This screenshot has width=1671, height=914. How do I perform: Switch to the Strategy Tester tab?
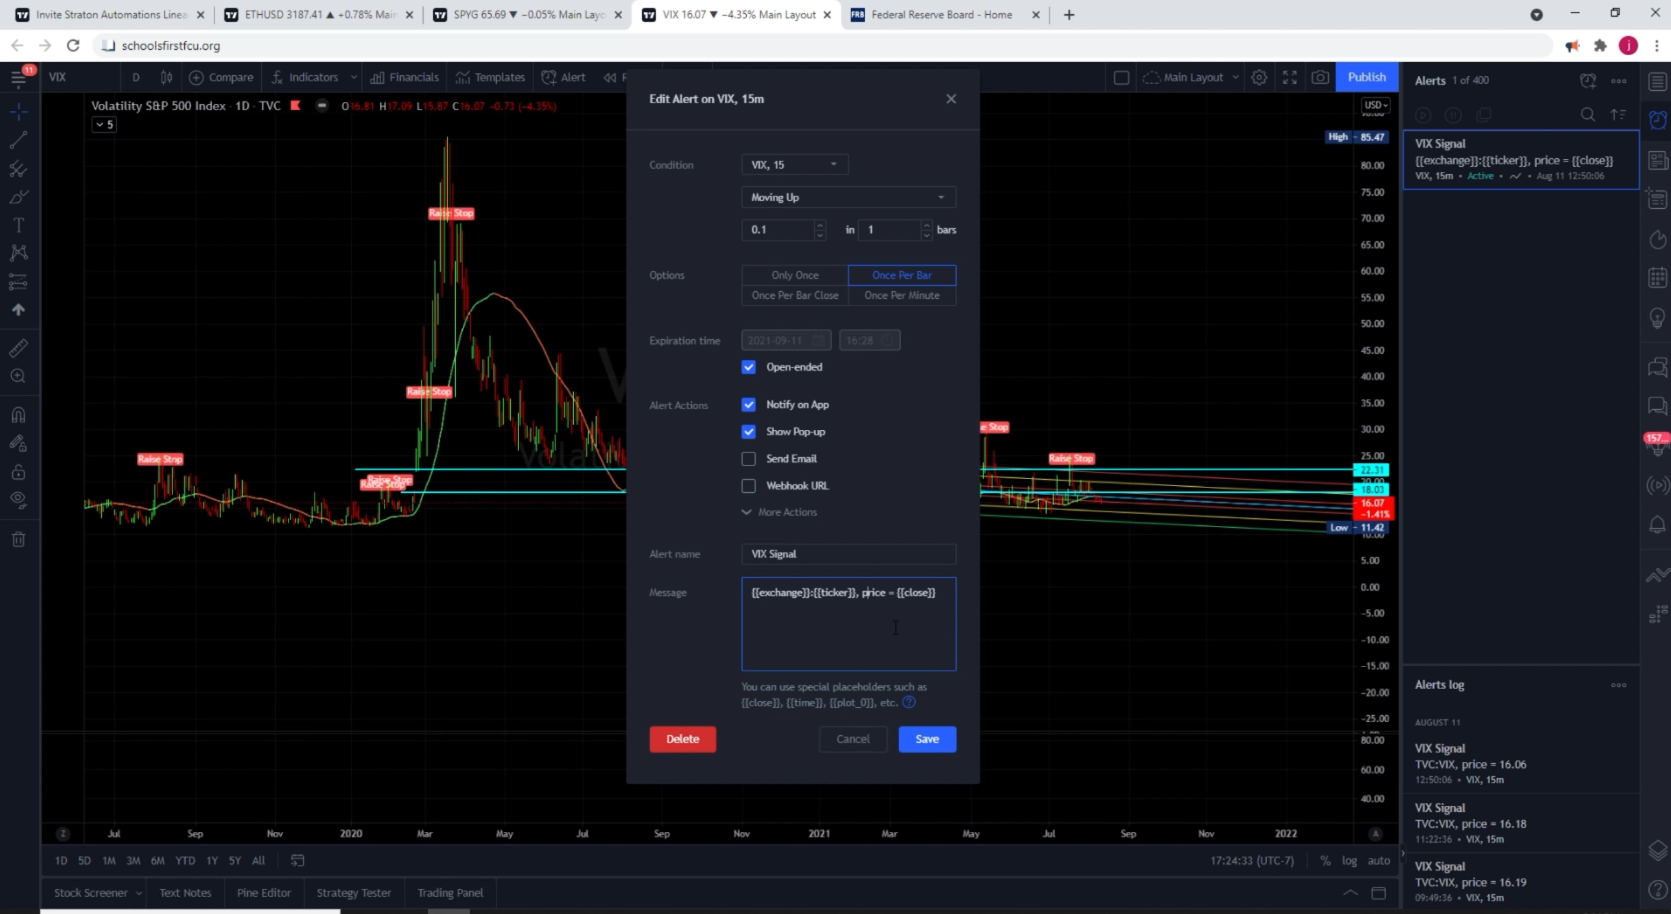353,893
